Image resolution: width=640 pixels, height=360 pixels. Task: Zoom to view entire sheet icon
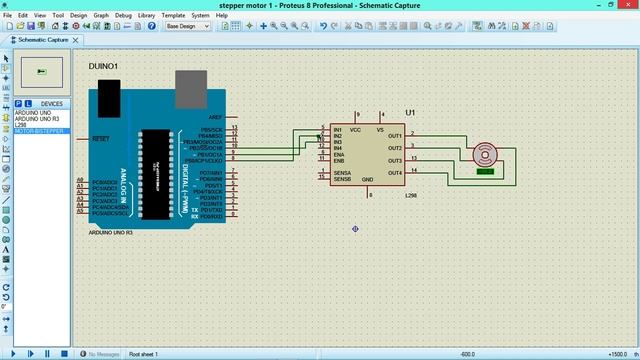click(294, 26)
